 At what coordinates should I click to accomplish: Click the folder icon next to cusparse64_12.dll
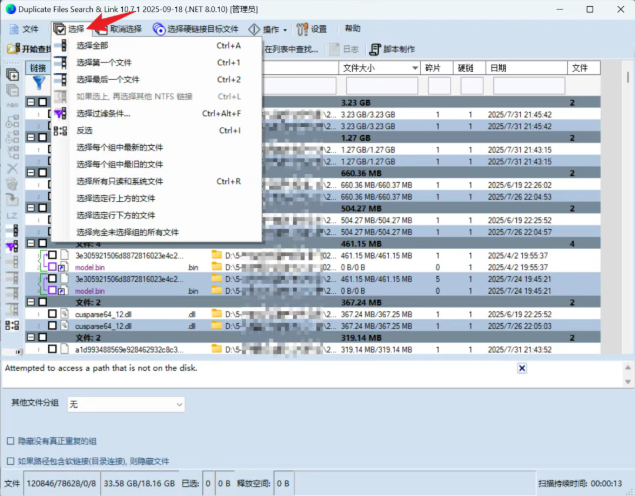(216, 314)
